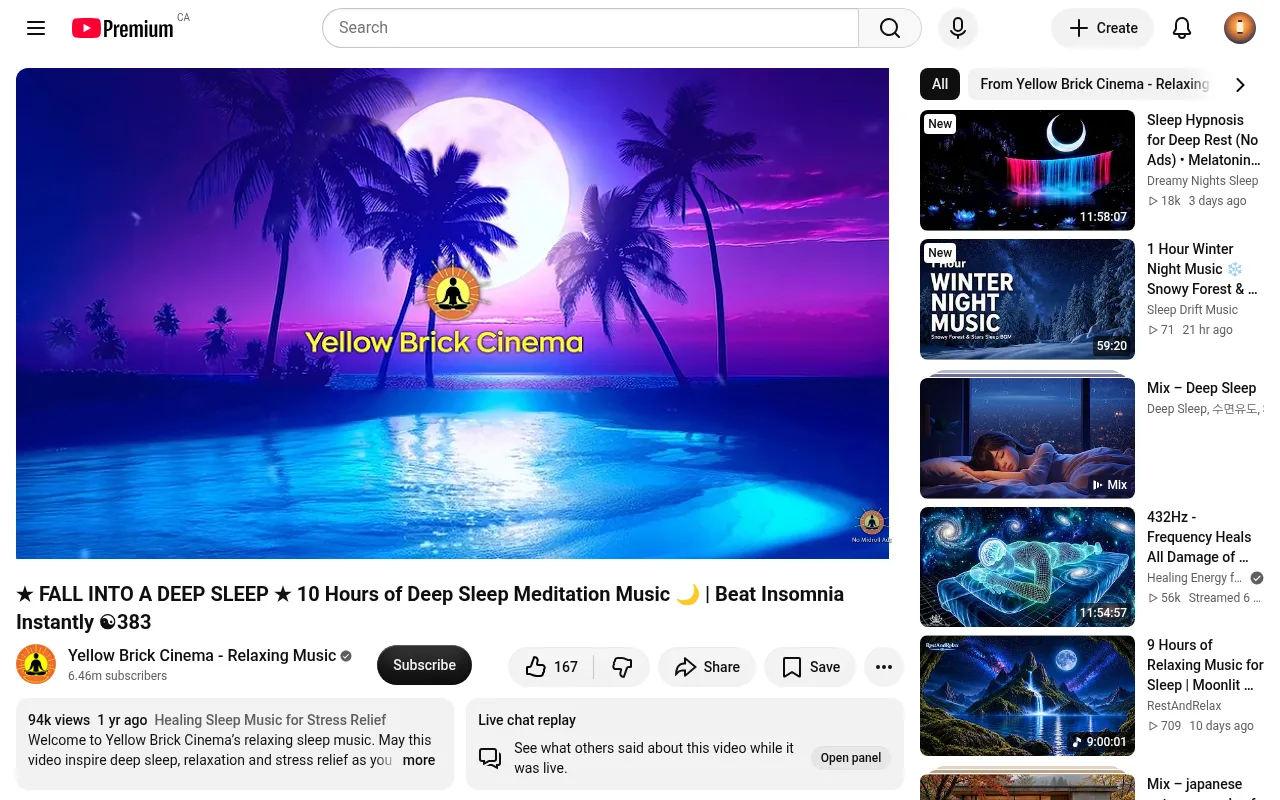This screenshot has height=800, width=1280.
Task: Click the Share button
Action: coord(707,667)
